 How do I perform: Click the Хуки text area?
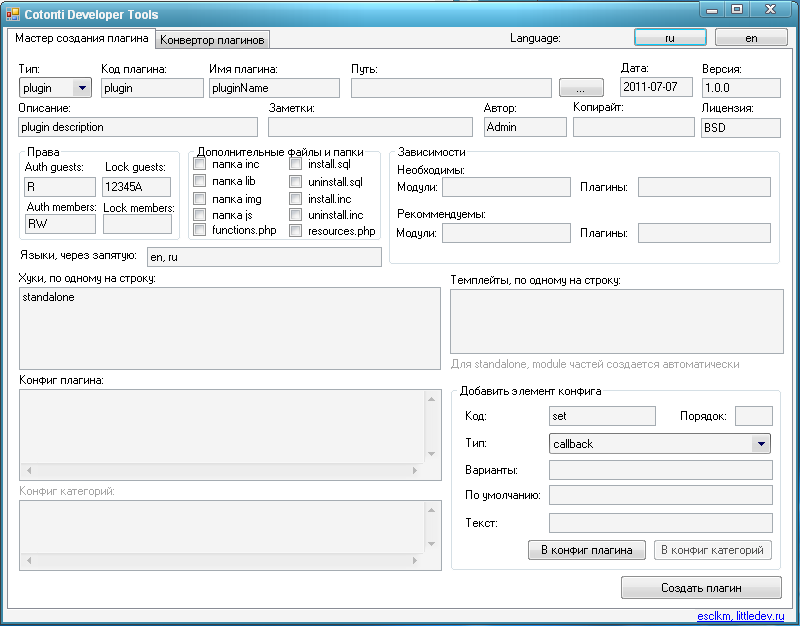(x=230, y=328)
